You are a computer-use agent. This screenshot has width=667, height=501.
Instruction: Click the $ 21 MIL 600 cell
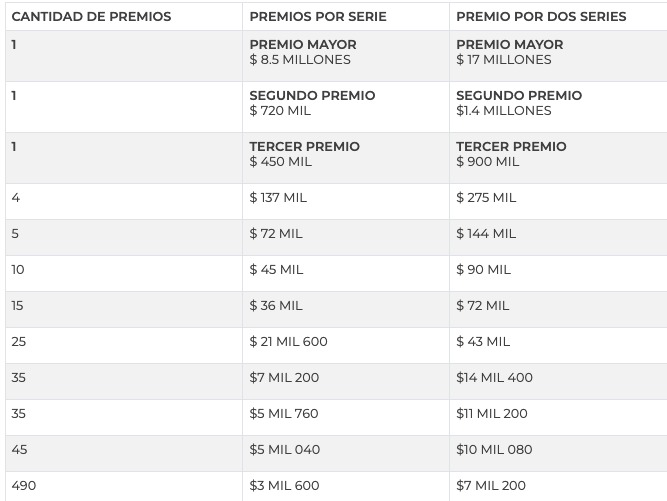[x=346, y=345]
